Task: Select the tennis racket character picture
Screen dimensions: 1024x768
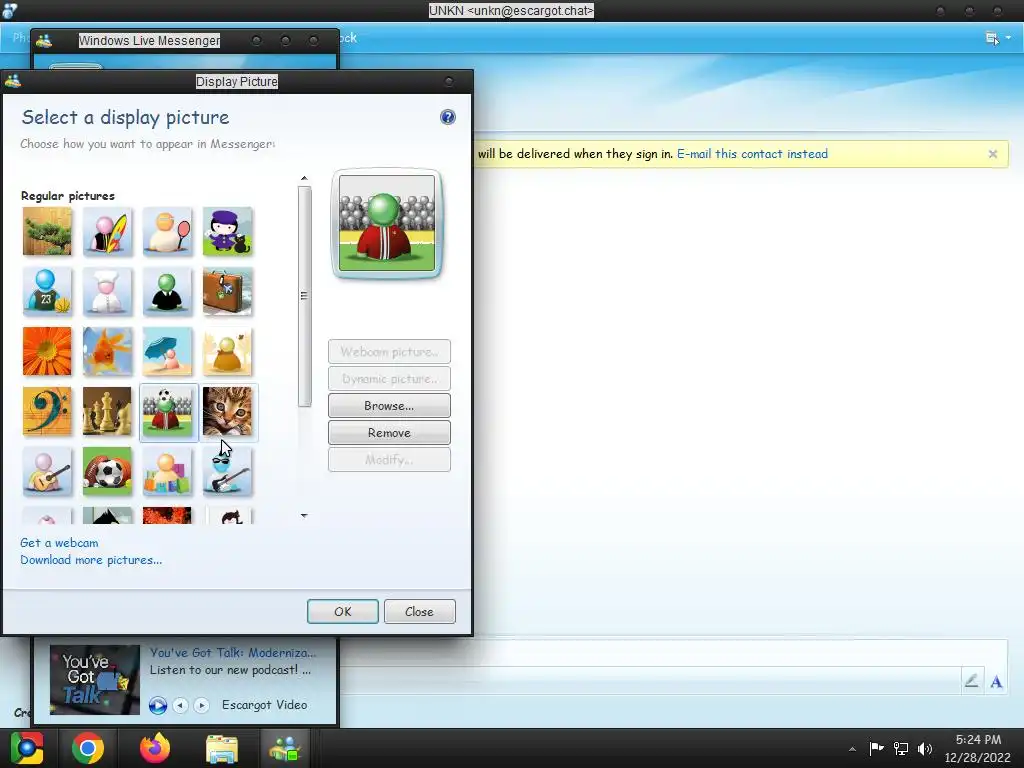Action: [x=167, y=231]
